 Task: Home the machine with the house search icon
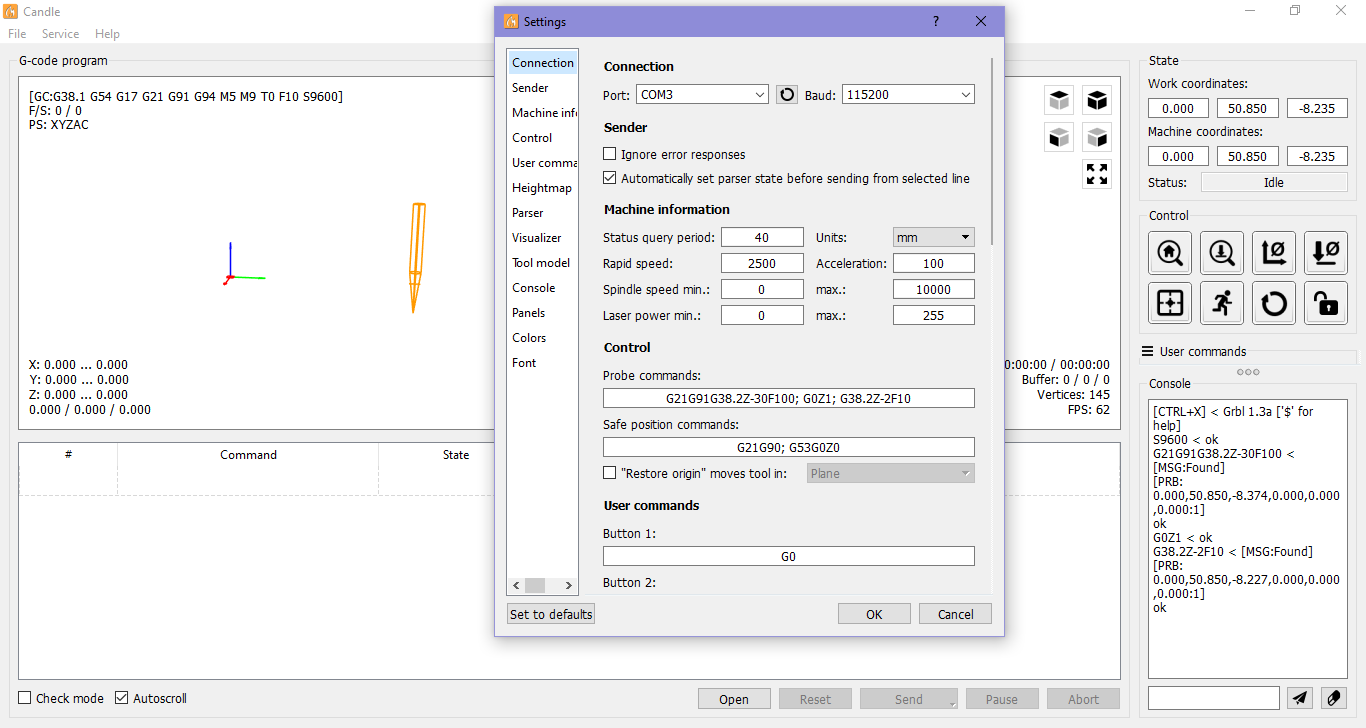[x=1170, y=253]
